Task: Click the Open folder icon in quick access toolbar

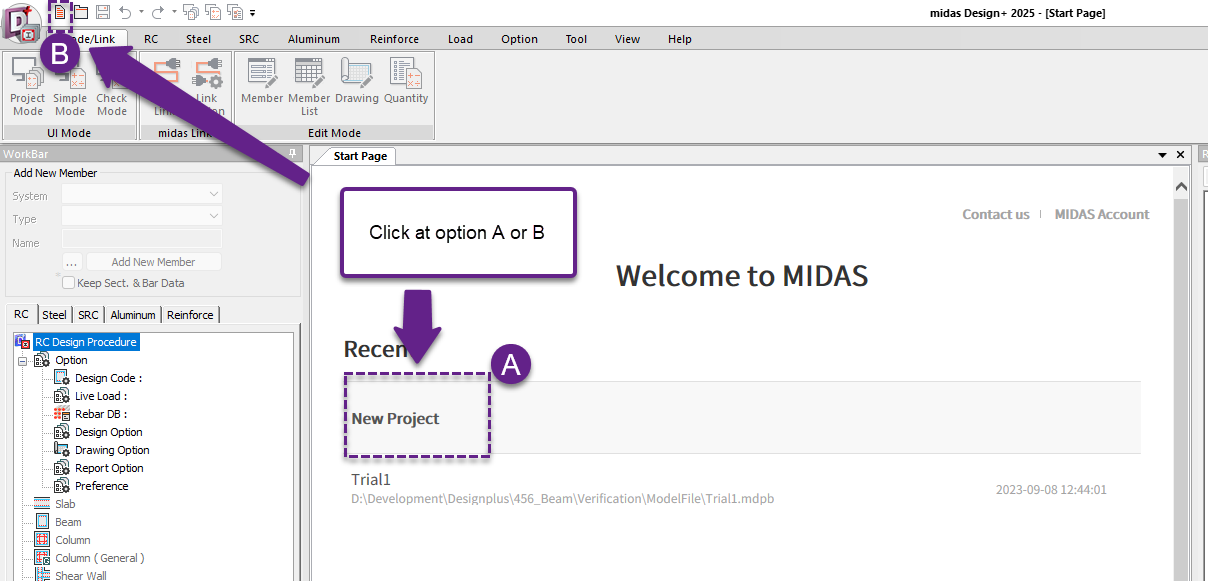Action: click(x=81, y=12)
